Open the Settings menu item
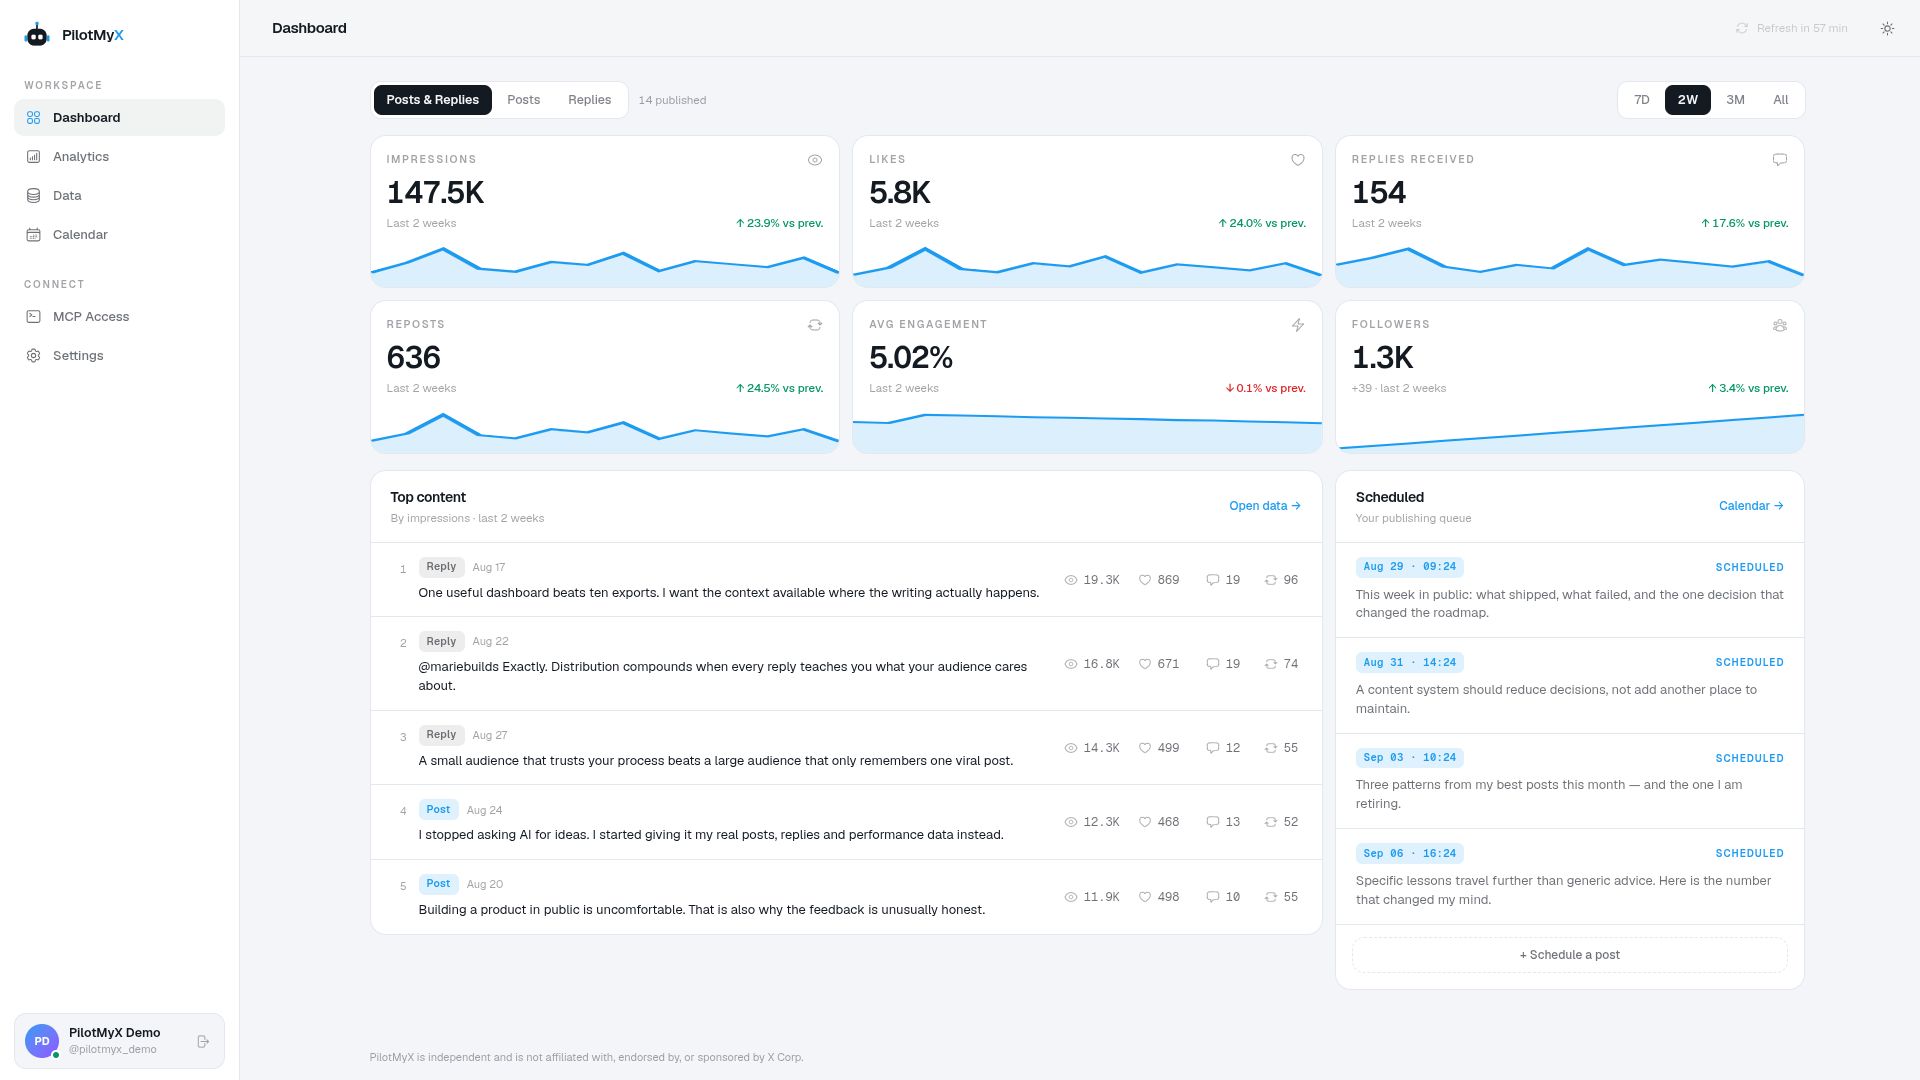Image resolution: width=1920 pixels, height=1080 pixels. [119, 356]
